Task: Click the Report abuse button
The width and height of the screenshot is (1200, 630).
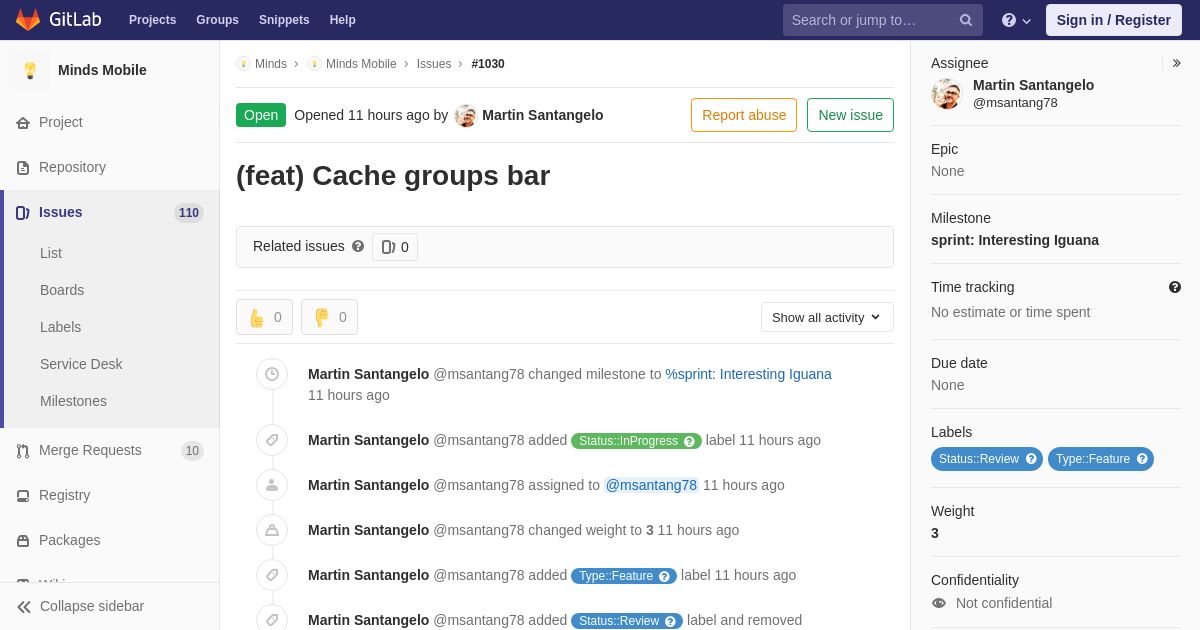Action: (744, 115)
